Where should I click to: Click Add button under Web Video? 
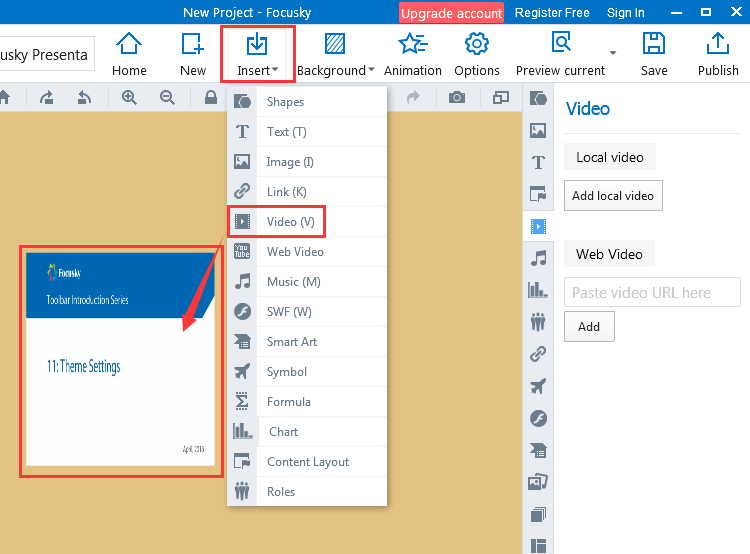pyautogui.click(x=589, y=327)
